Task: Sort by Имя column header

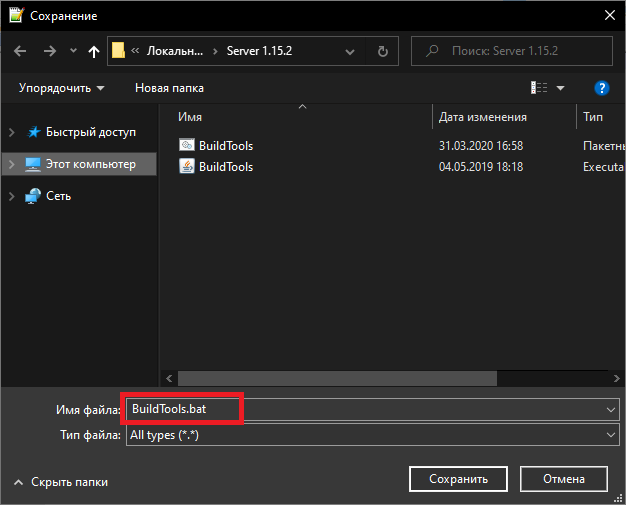Action: [x=190, y=117]
